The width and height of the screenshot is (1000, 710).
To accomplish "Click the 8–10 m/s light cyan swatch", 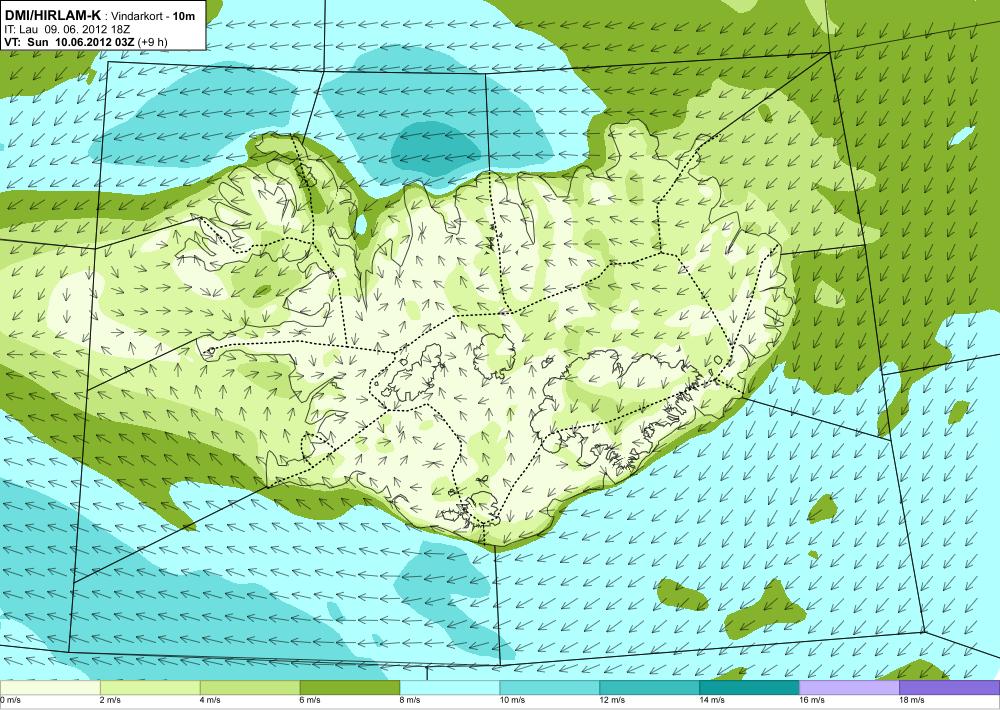I will tap(450, 688).
